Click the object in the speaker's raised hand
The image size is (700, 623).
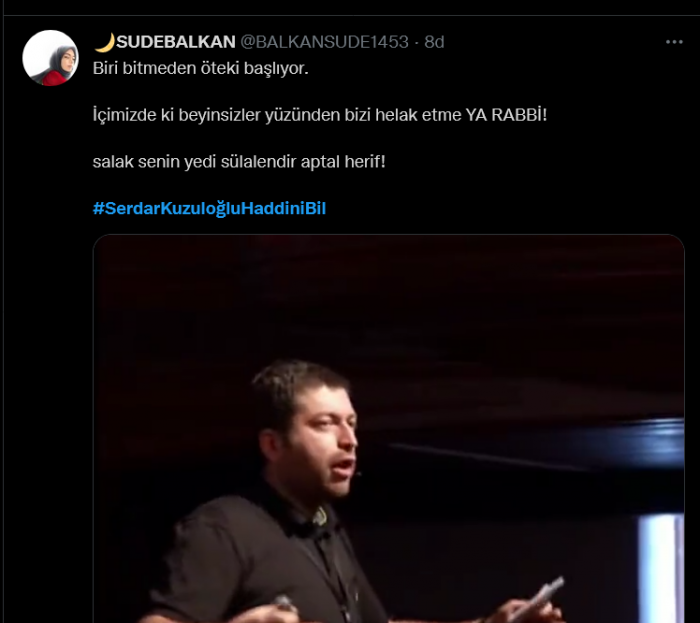(540, 596)
